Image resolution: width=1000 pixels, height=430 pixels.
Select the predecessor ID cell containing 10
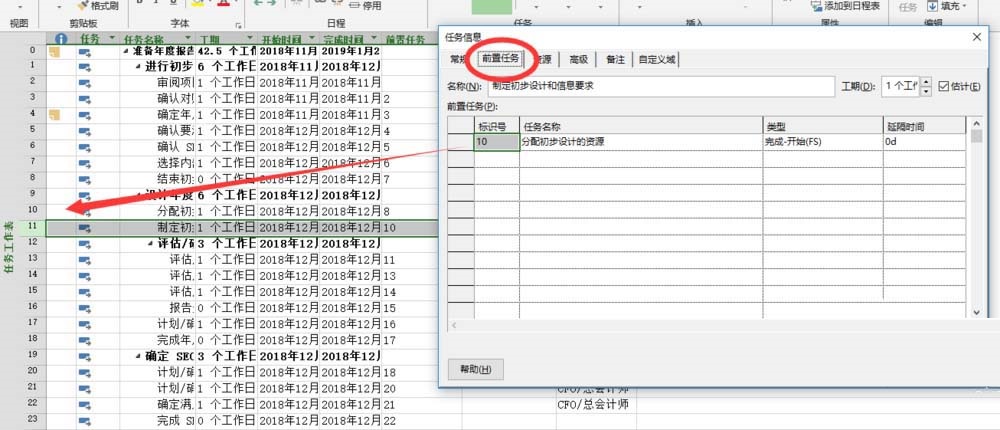click(x=497, y=142)
